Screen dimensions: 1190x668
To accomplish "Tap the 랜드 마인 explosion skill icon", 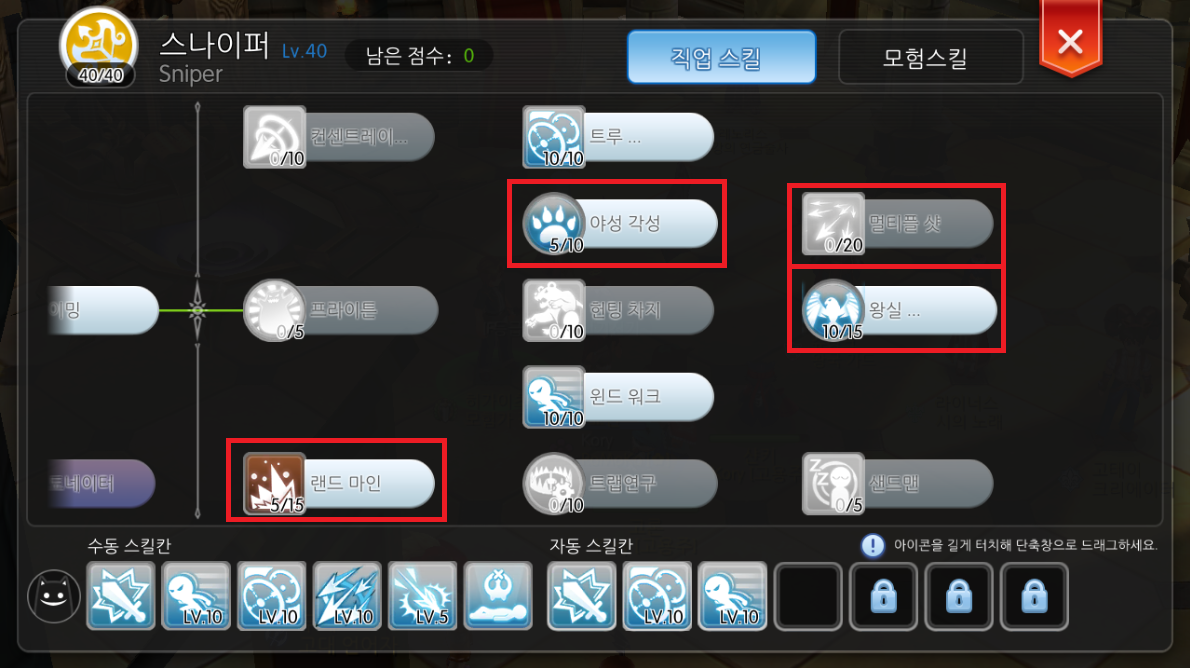I will [x=274, y=484].
